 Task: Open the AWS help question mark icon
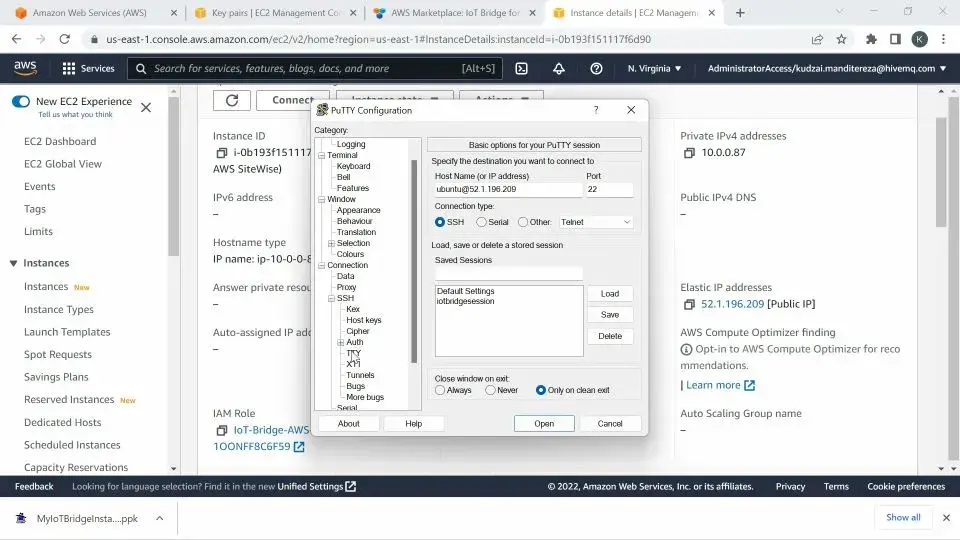(596, 69)
